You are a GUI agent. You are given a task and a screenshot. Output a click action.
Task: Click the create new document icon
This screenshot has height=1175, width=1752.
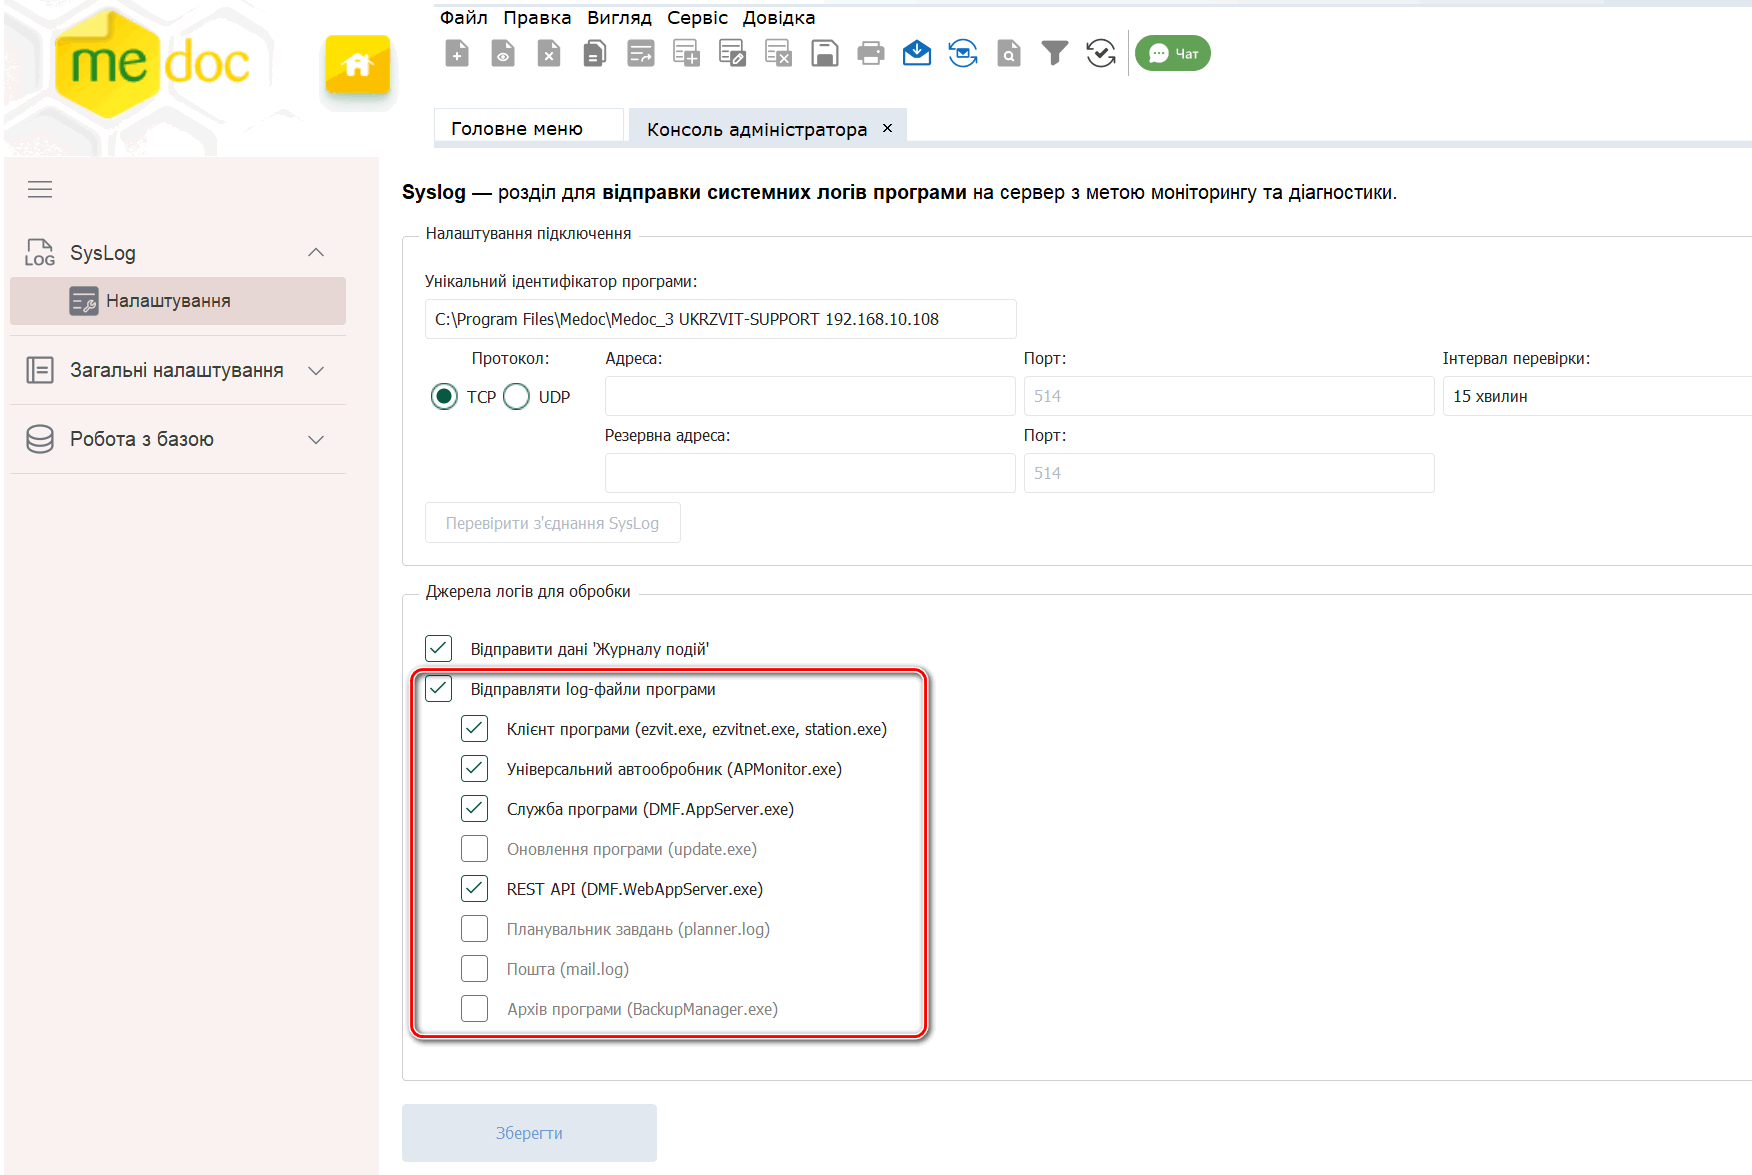457,54
